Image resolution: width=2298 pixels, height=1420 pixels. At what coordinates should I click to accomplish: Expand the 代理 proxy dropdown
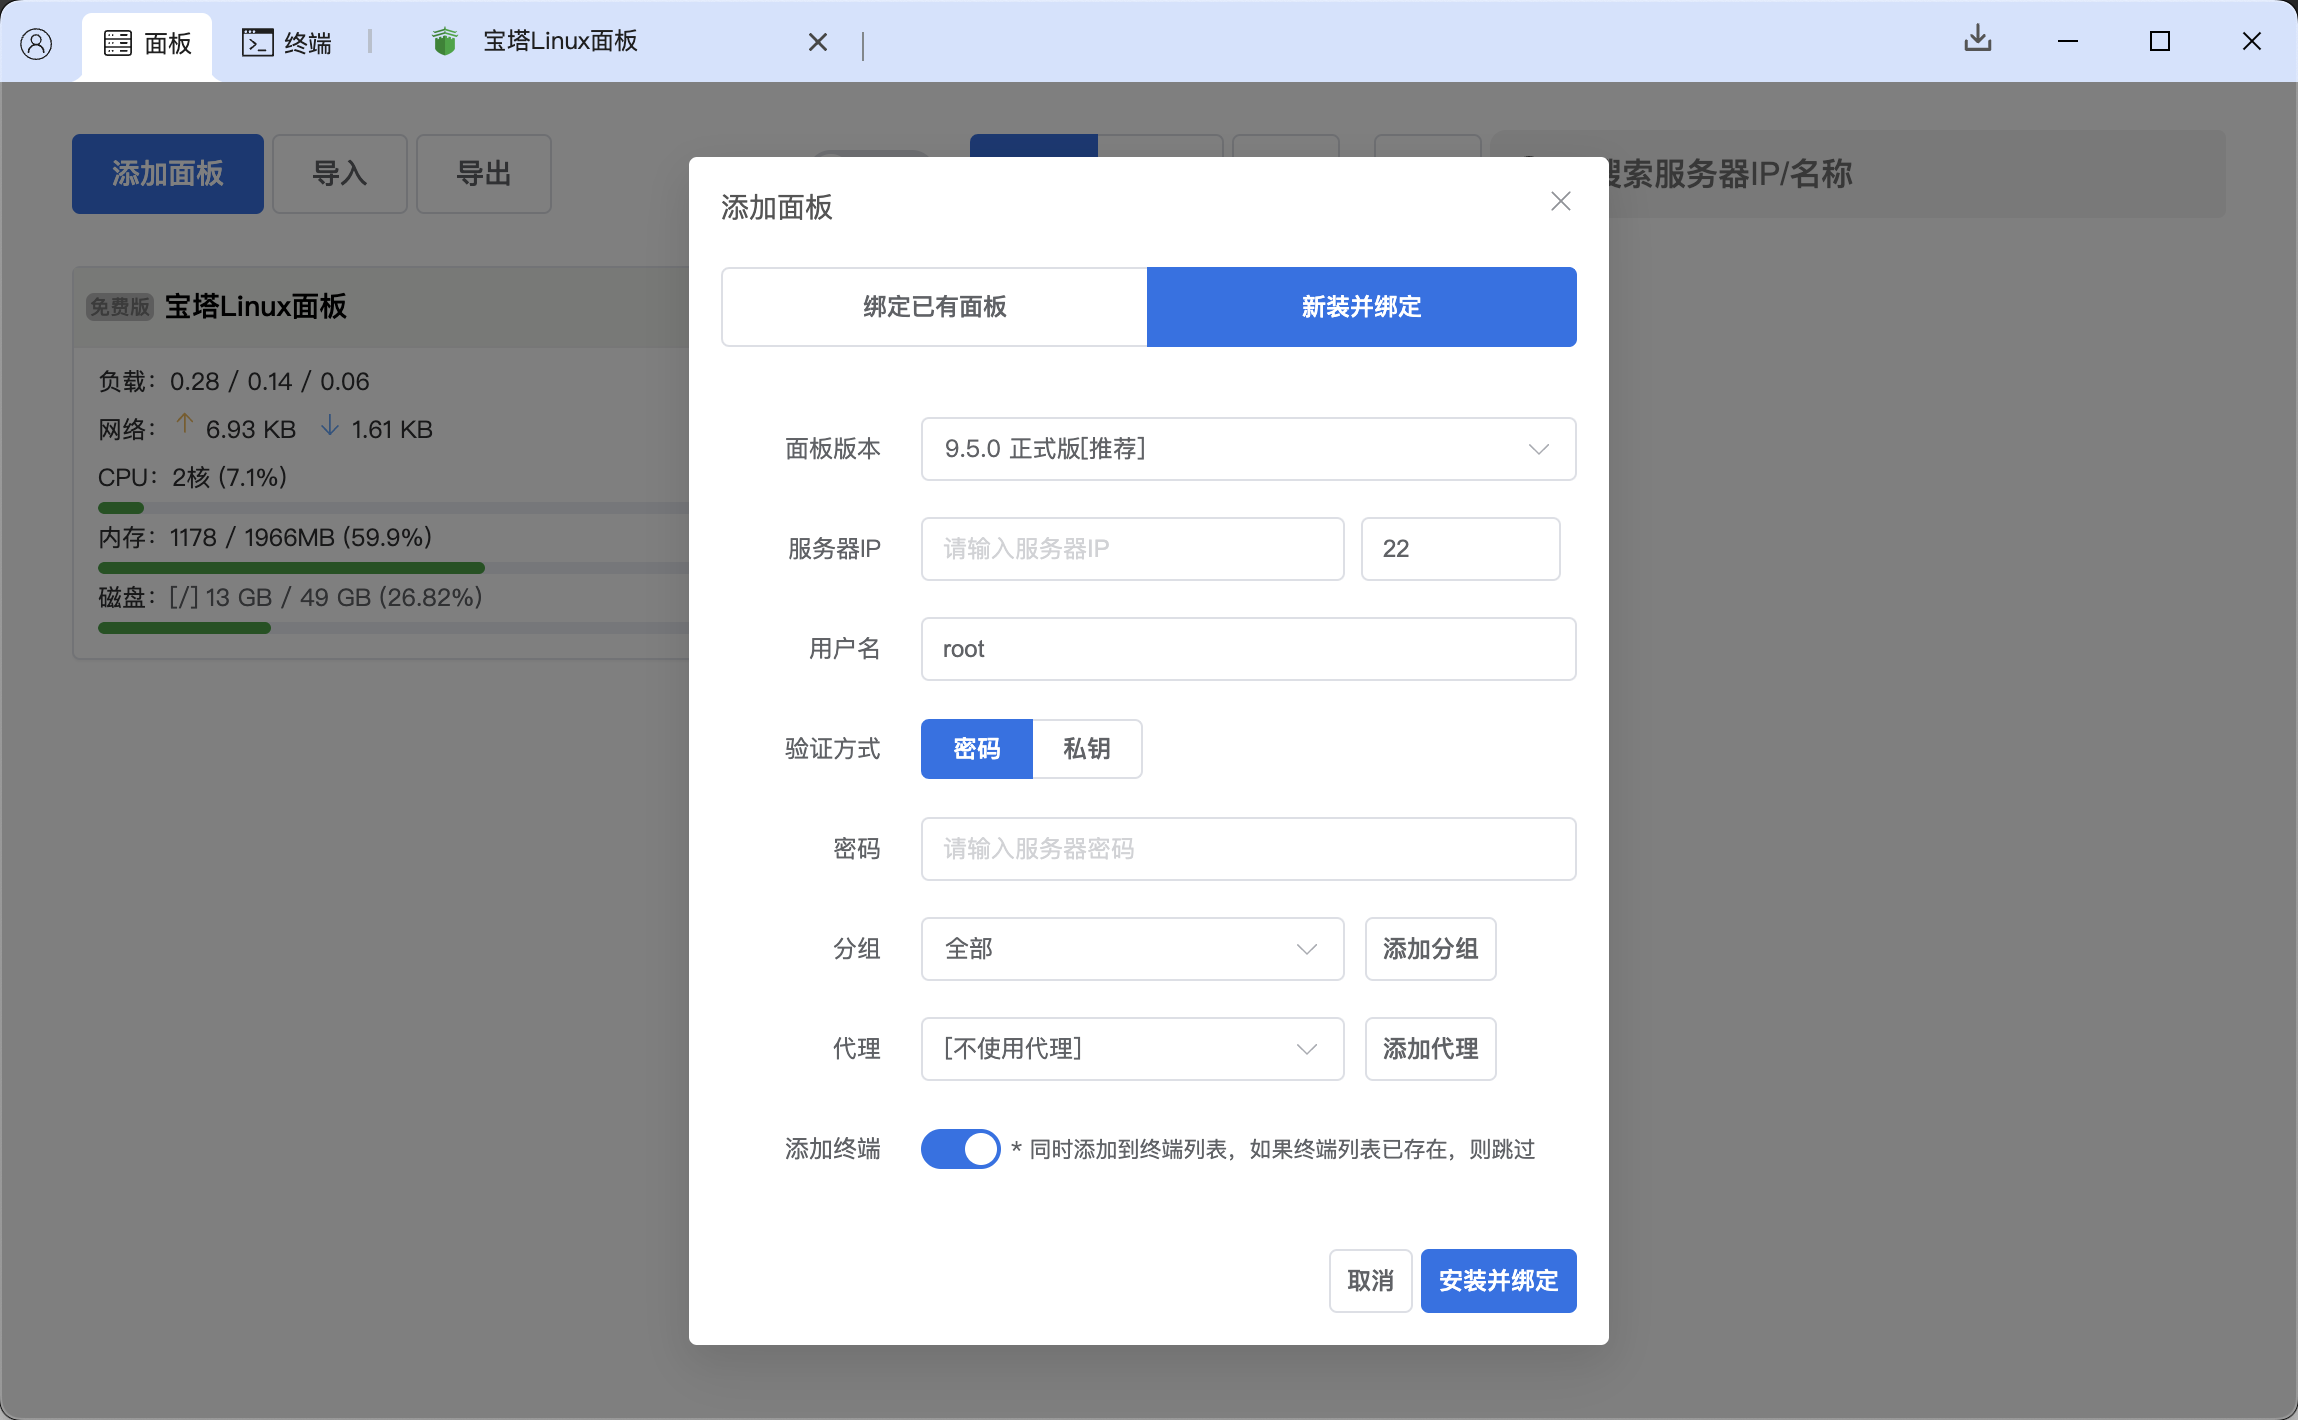click(1131, 1048)
